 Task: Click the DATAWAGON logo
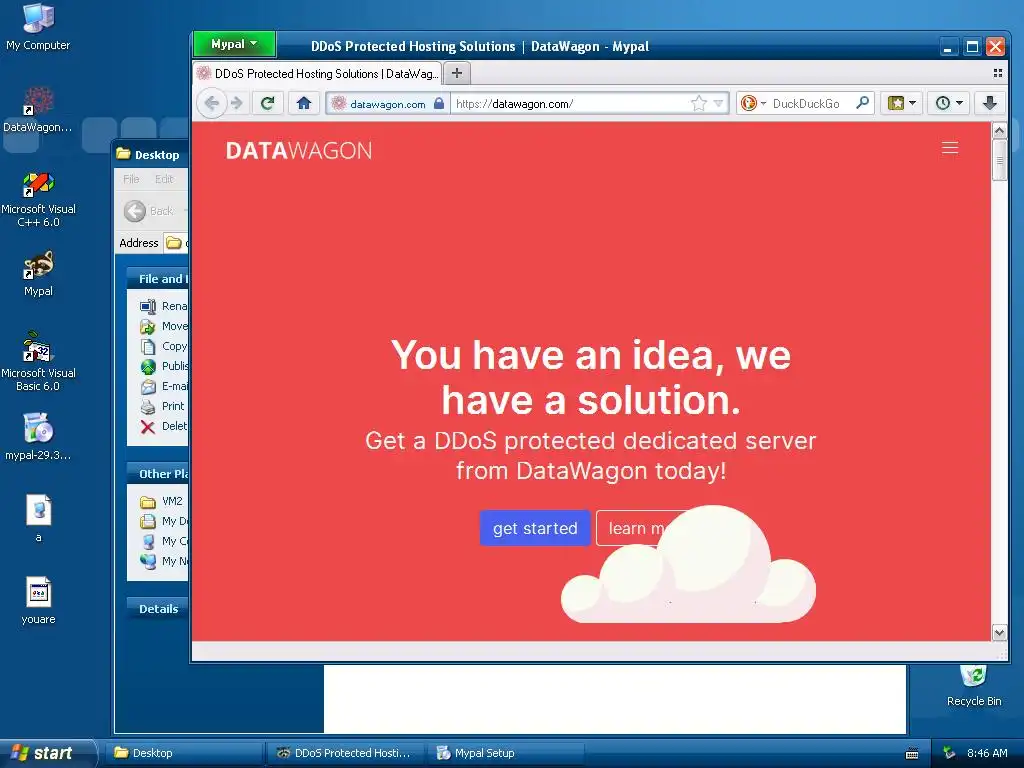coord(298,151)
